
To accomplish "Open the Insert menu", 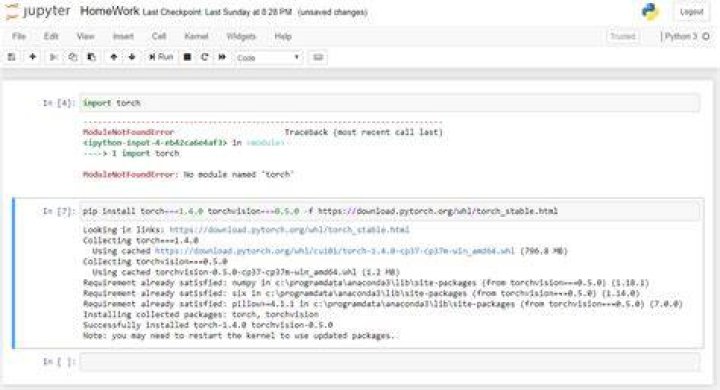I will pyautogui.click(x=123, y=36).
